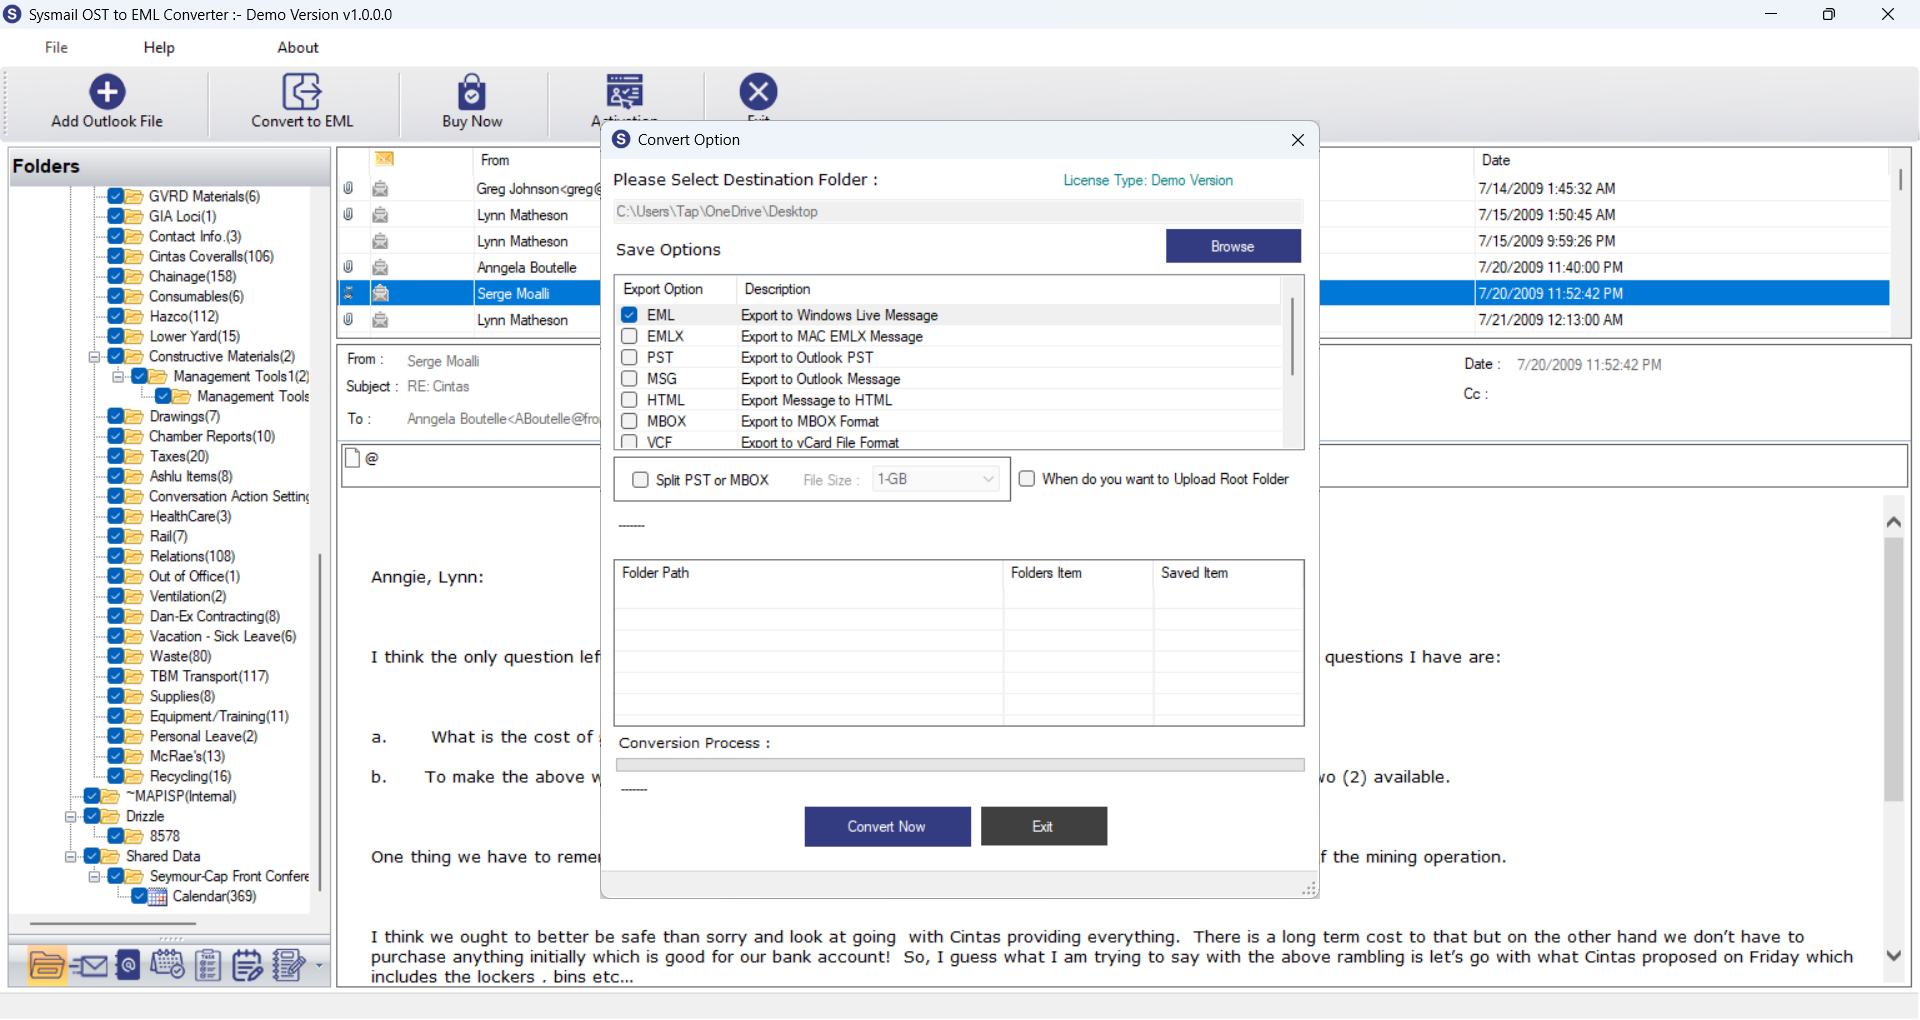Screen dimensions: 1920x1020
Task: Click the Activation toolbar icon
Action: [625, 92]
